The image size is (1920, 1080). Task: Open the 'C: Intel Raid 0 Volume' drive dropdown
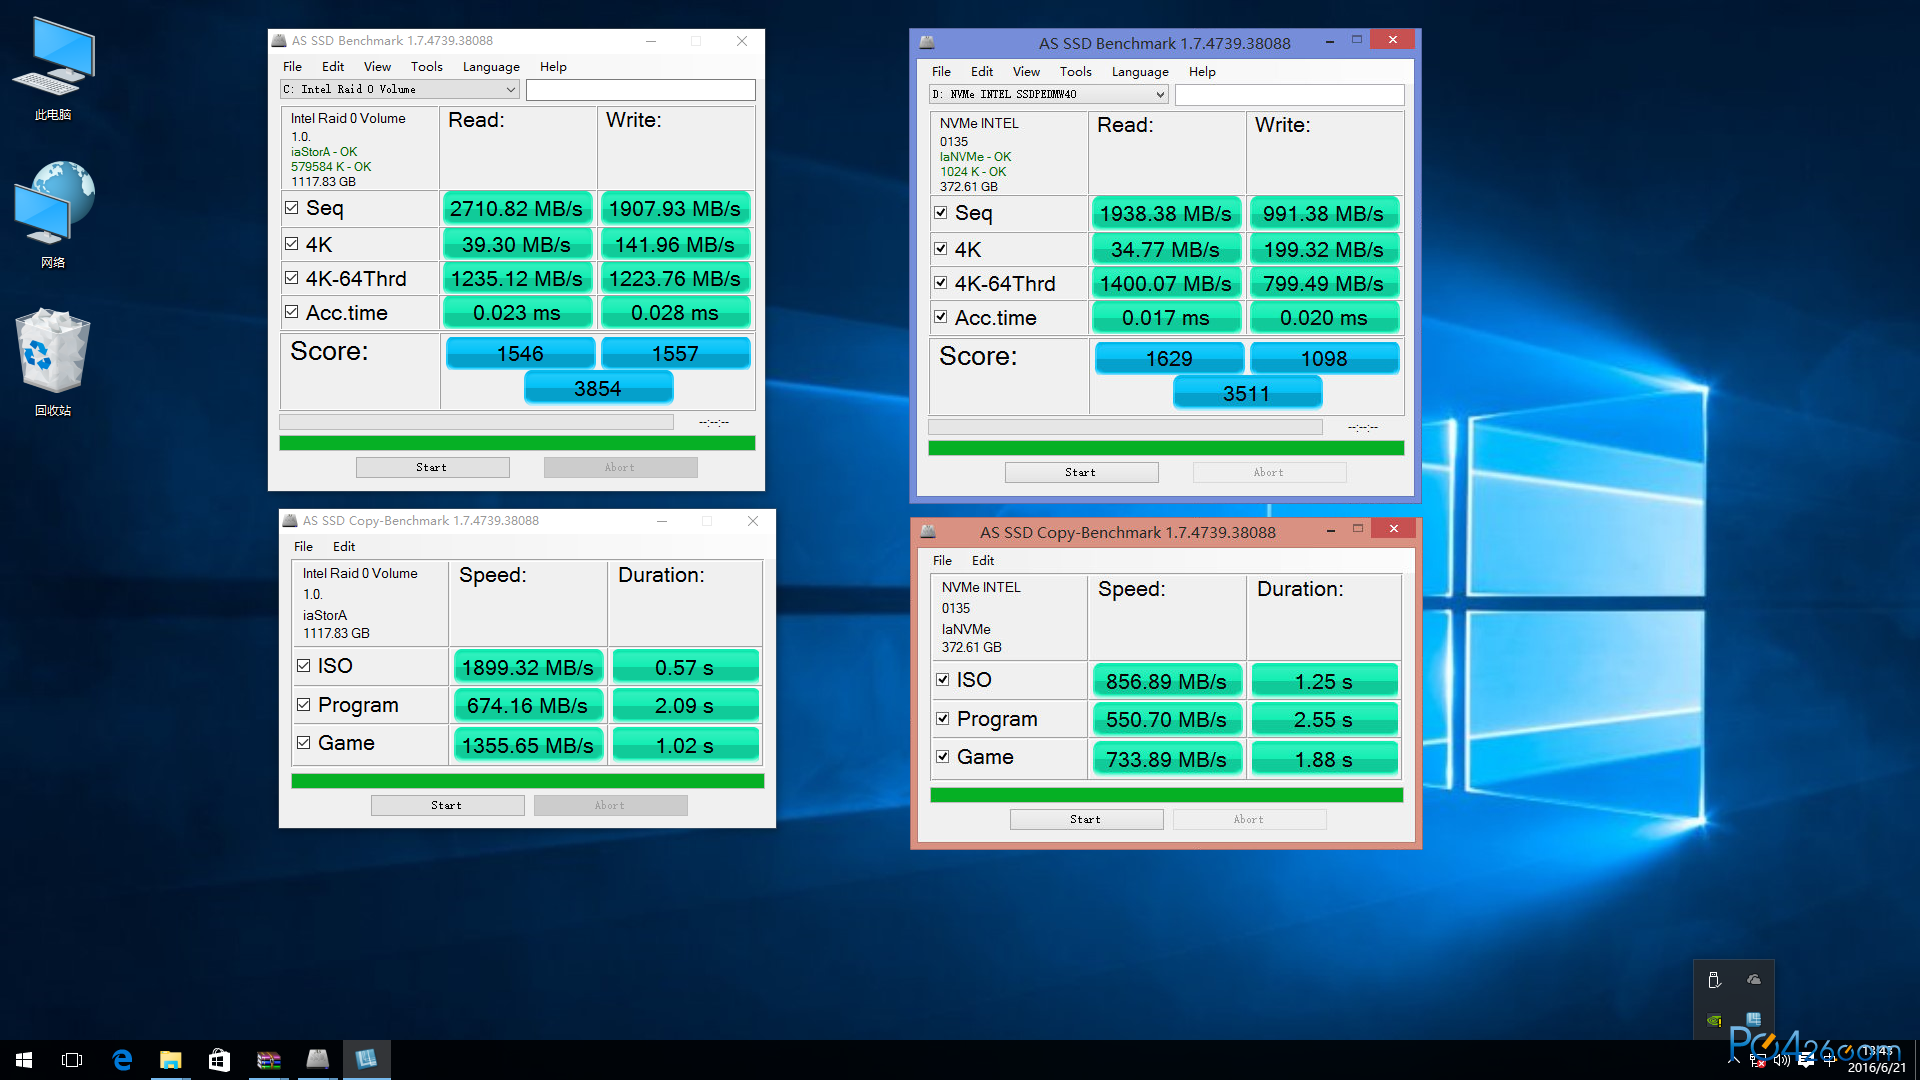point(399,90)
